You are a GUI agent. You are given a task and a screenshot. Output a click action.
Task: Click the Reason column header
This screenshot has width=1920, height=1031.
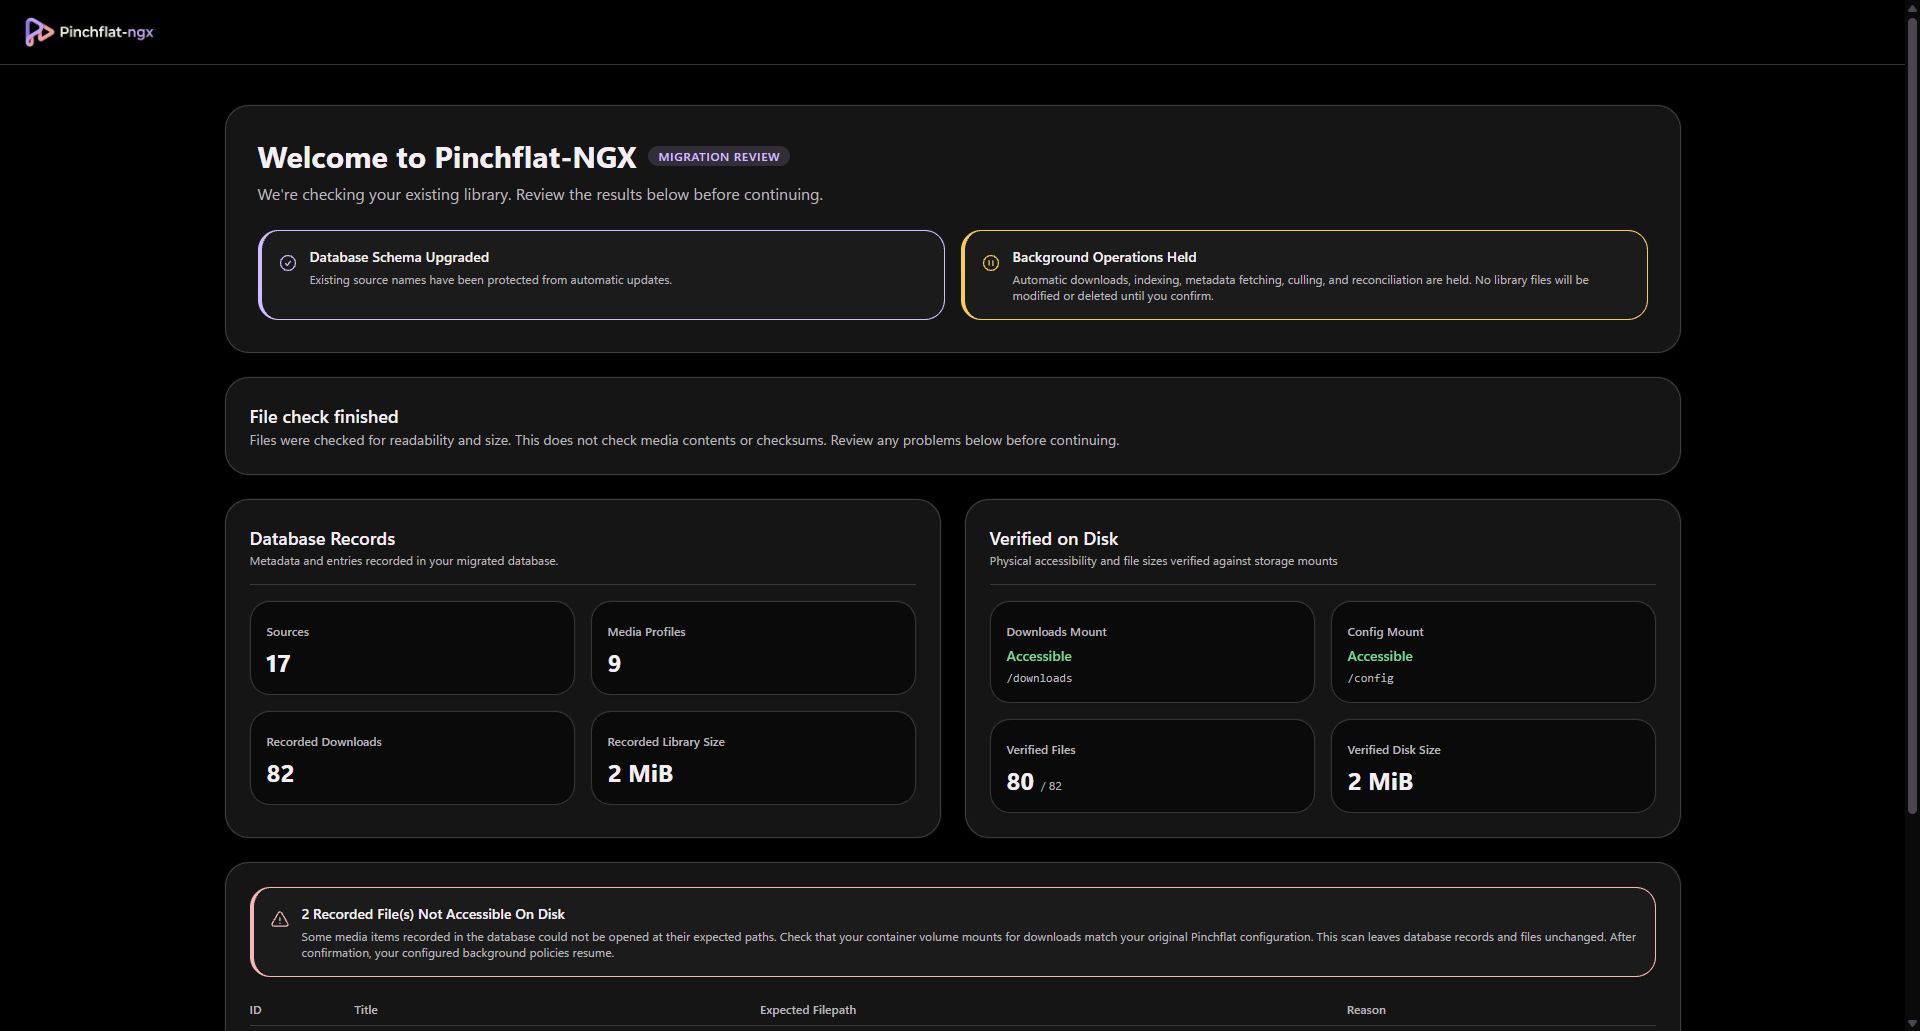pyautogui.click(x=1366, y=1010)
